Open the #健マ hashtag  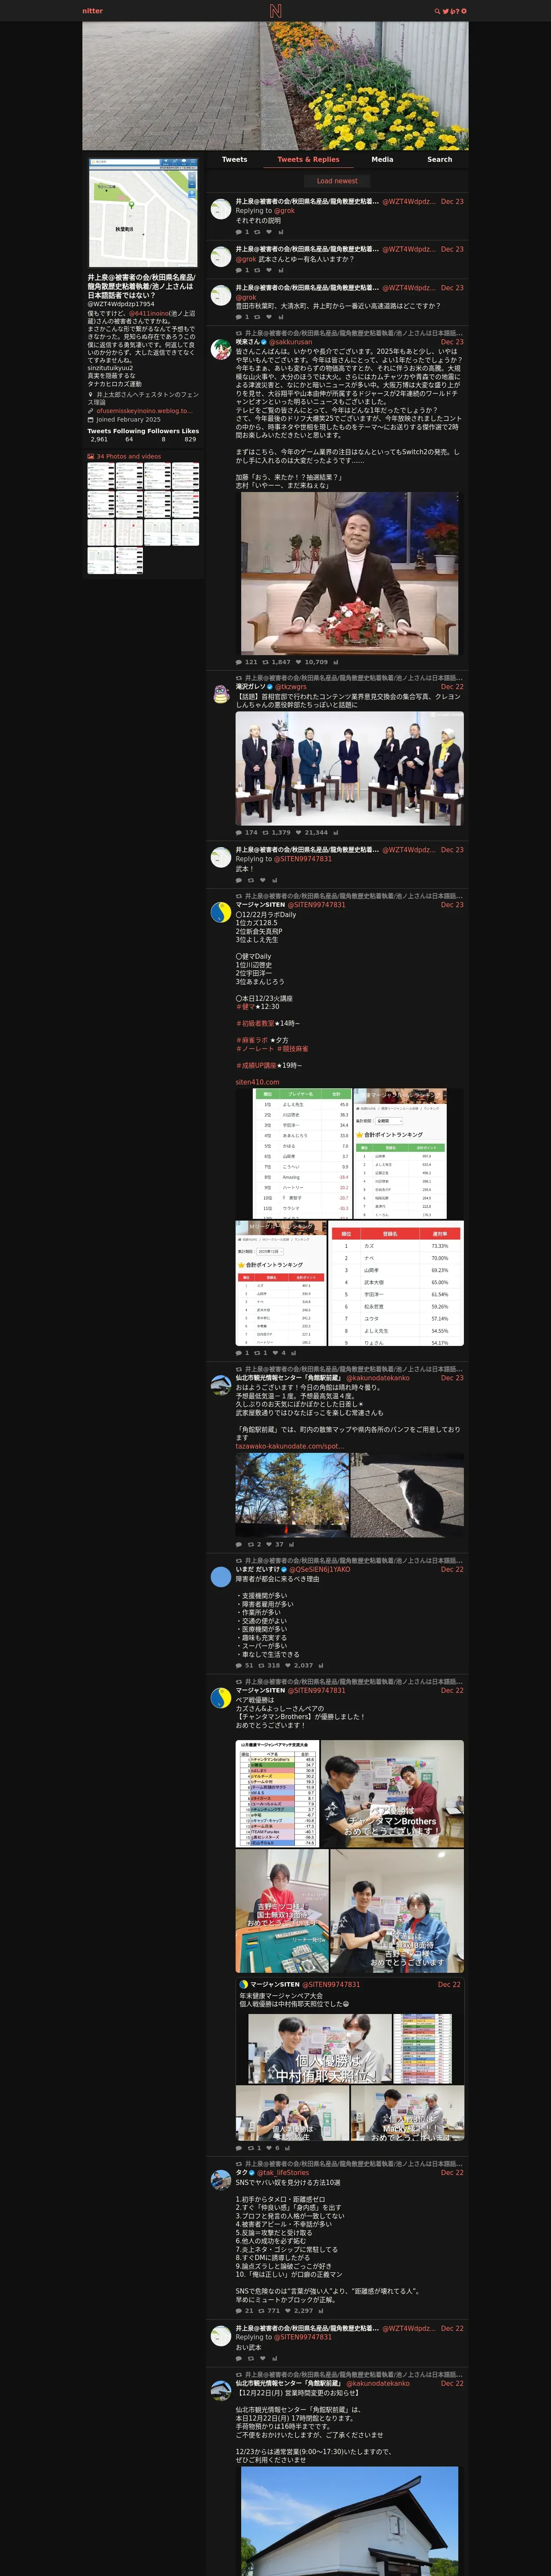[x=245, y=1007]
